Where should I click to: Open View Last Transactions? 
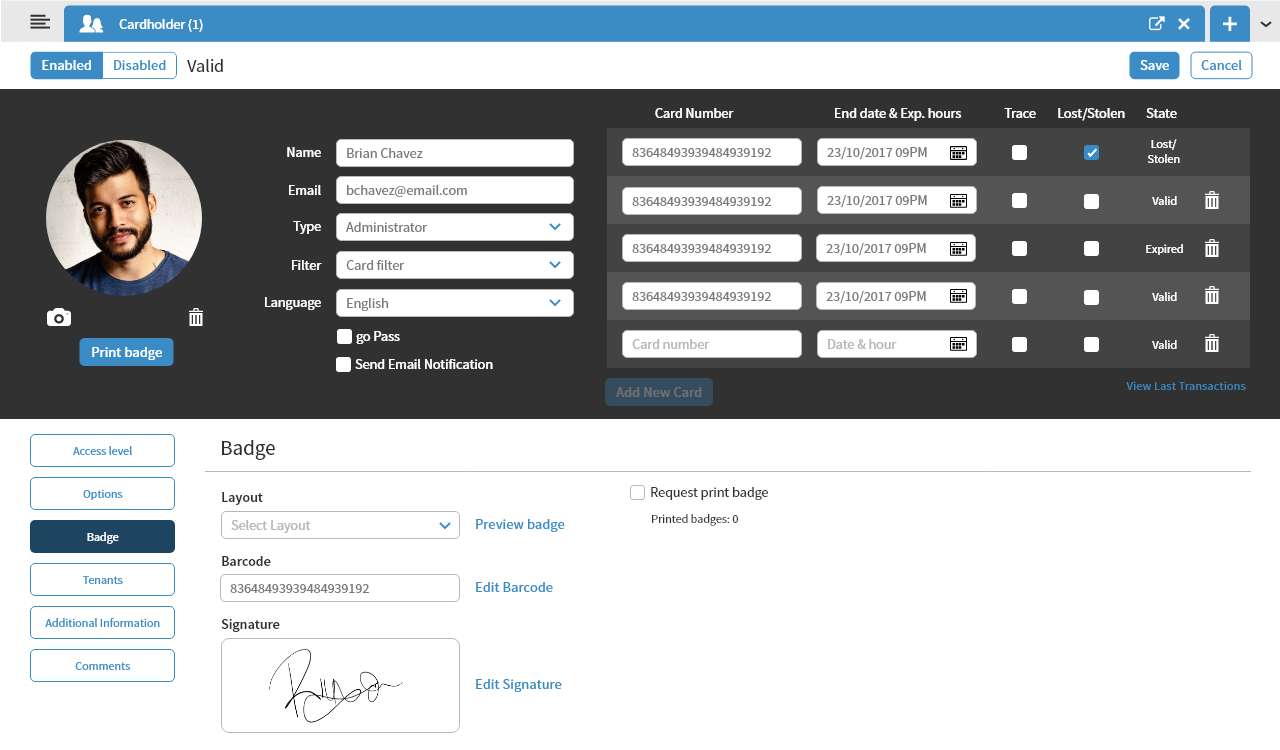tap(1185, 385)
